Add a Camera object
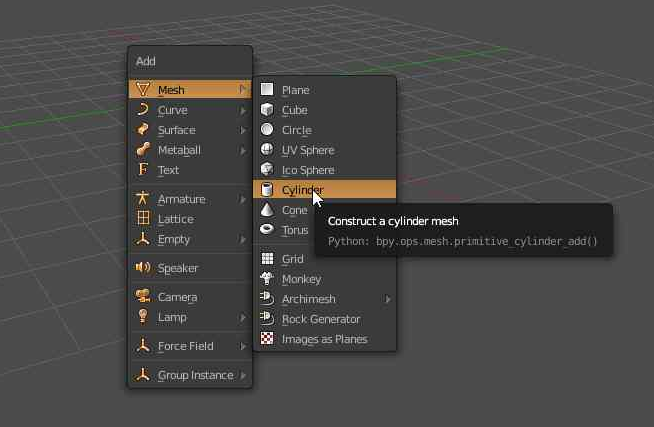This screenshot has height=427, width=654. pos(190,297)
